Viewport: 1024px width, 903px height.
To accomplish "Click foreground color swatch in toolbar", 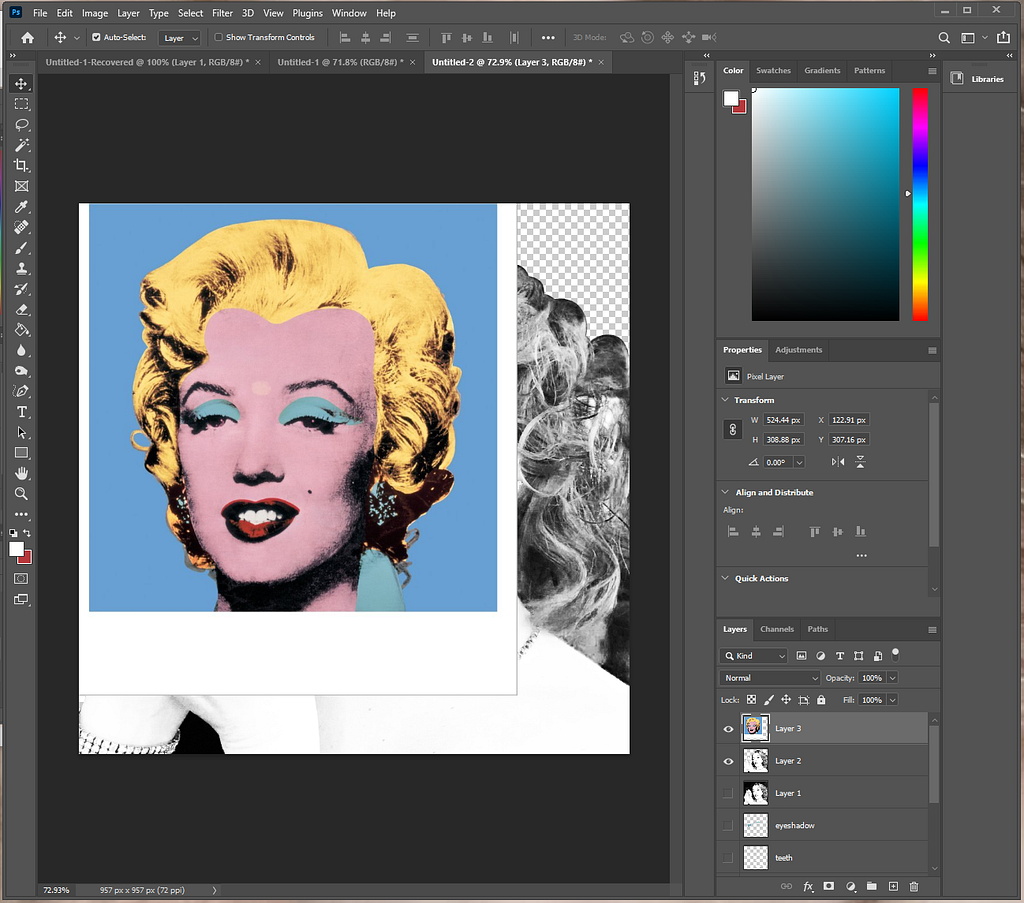I will pos(16,549).
